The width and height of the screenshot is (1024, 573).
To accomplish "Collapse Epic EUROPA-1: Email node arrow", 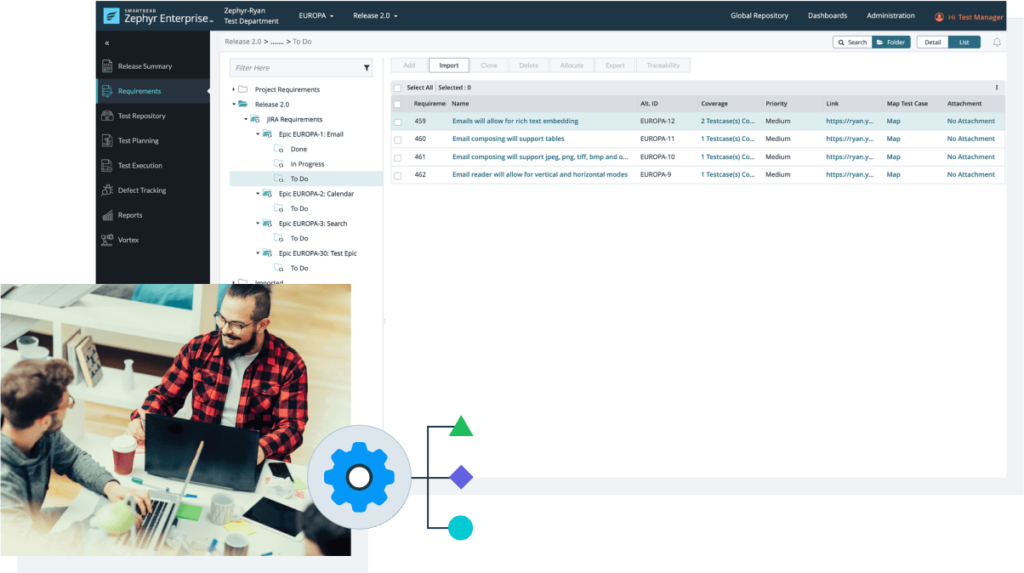I will point(257,134).
